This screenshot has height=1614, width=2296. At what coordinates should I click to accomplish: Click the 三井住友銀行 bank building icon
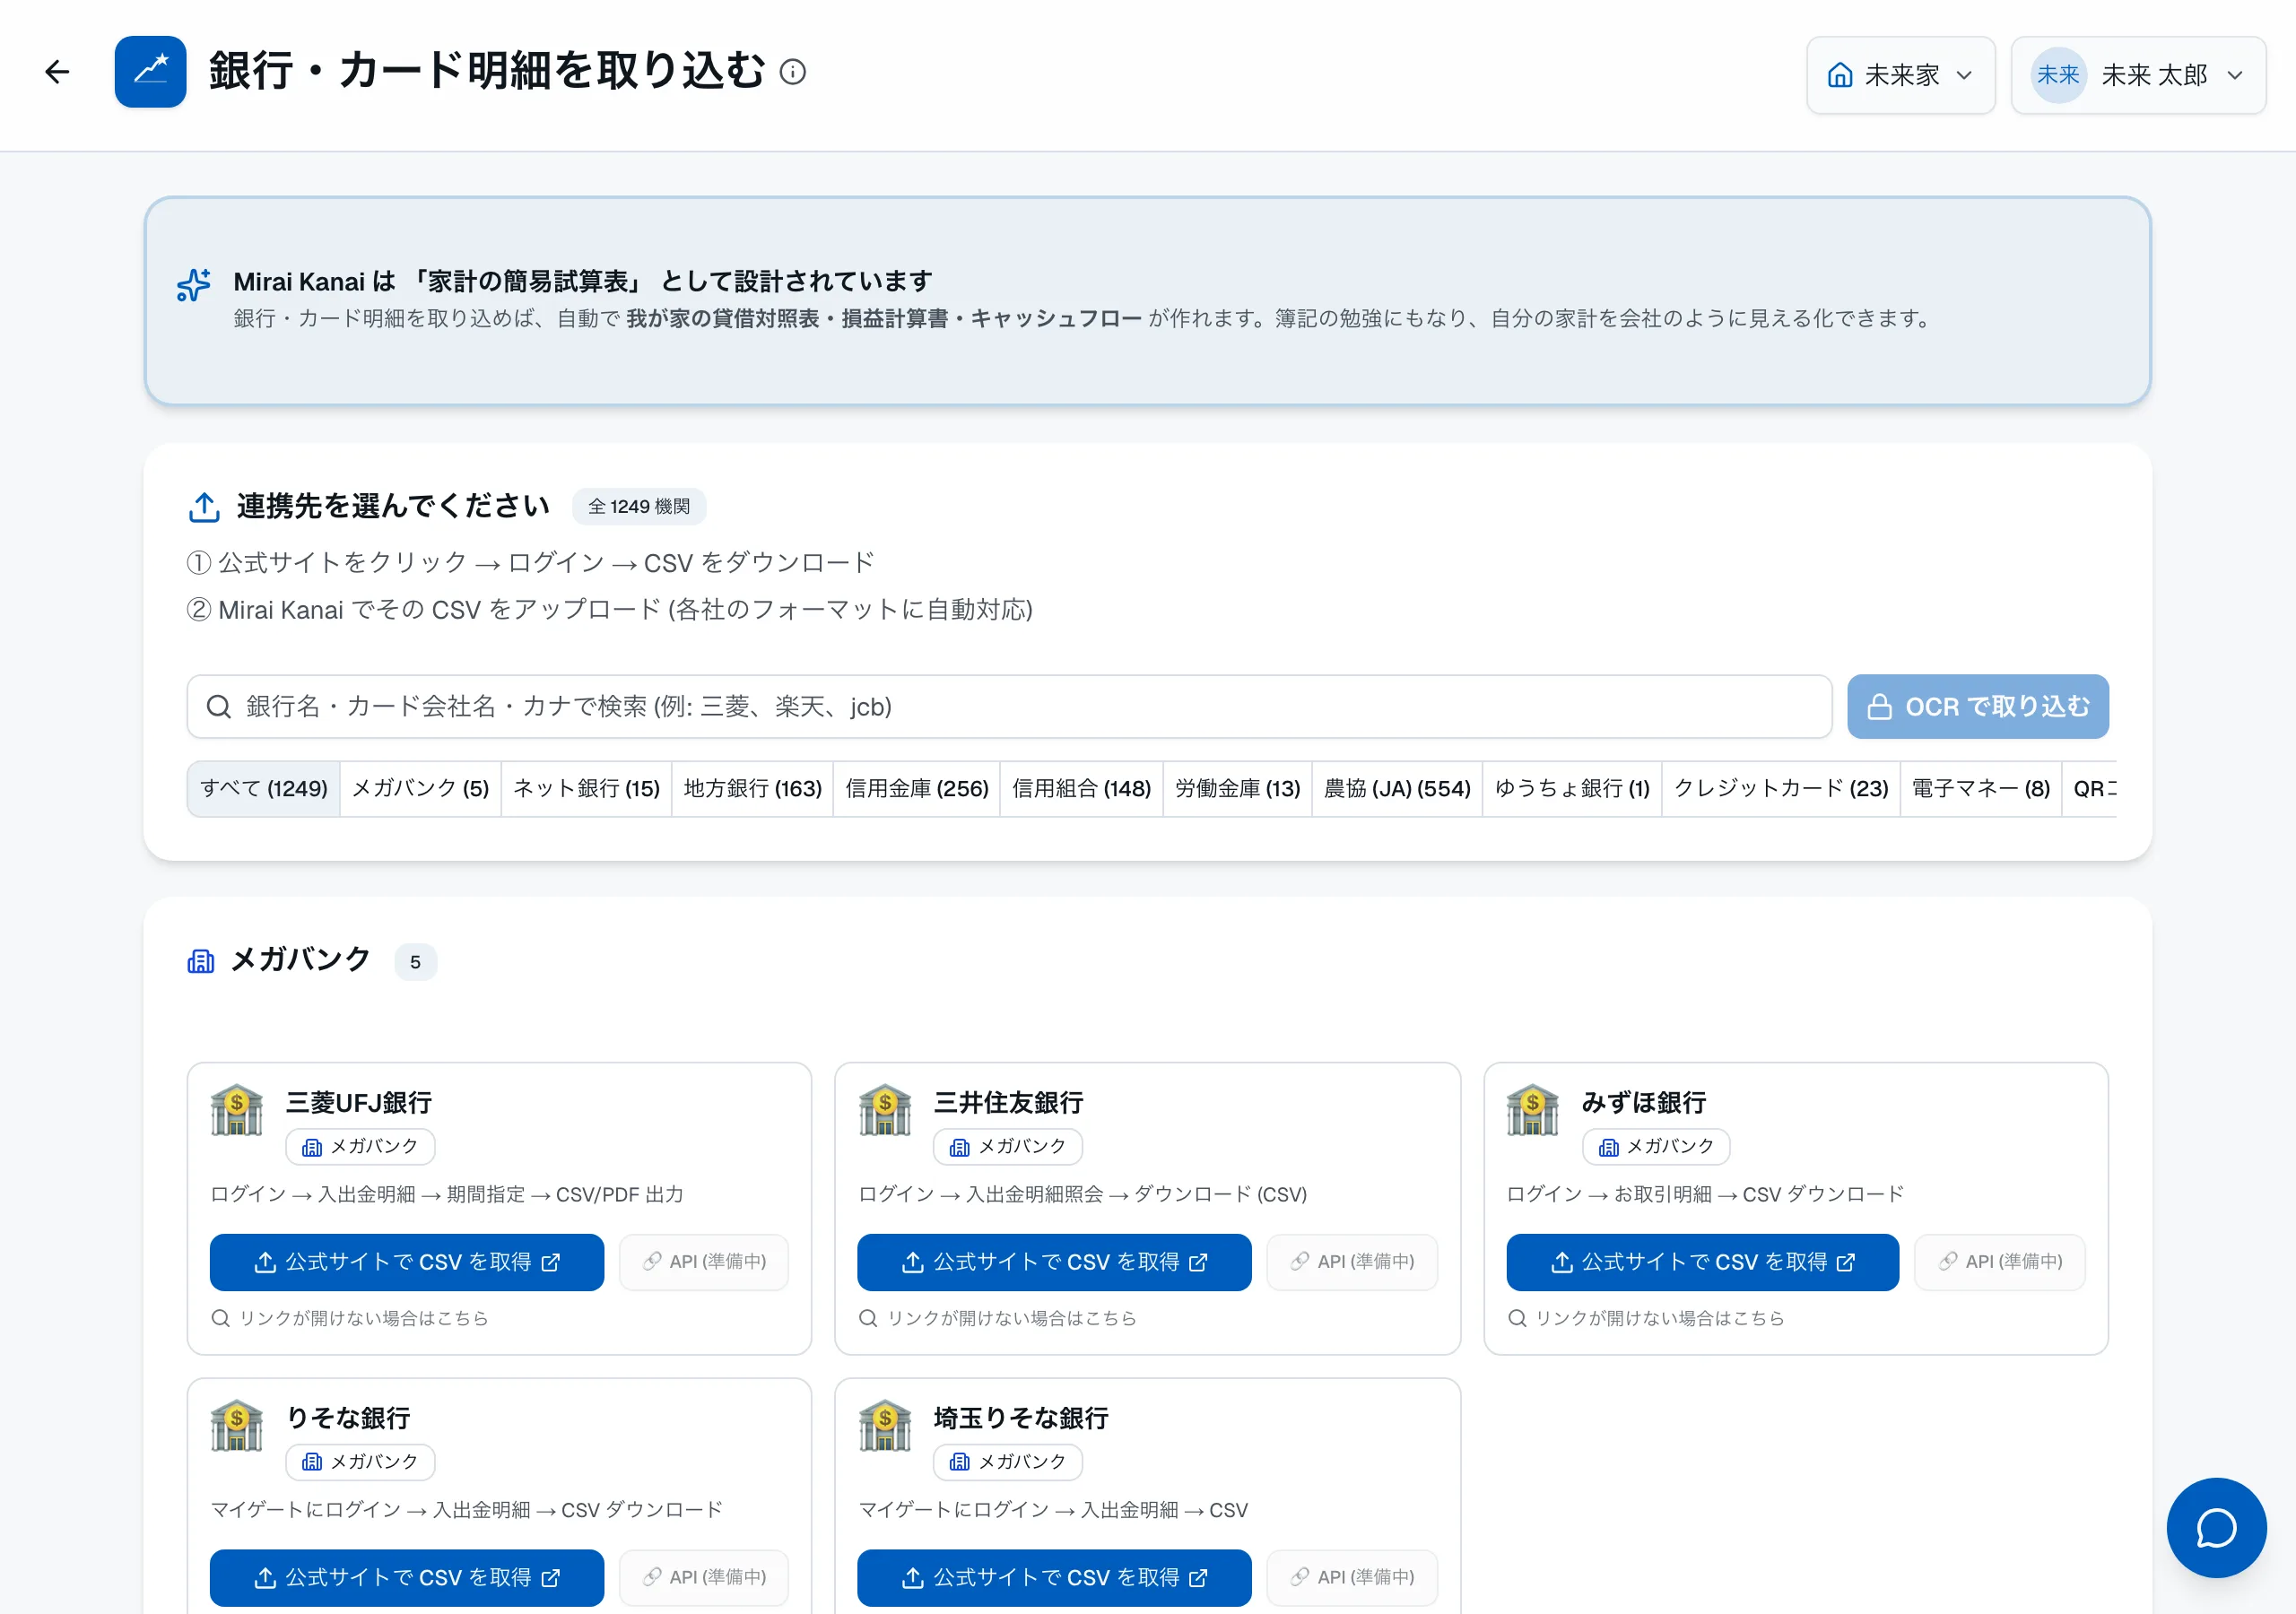click(885, 1110)
